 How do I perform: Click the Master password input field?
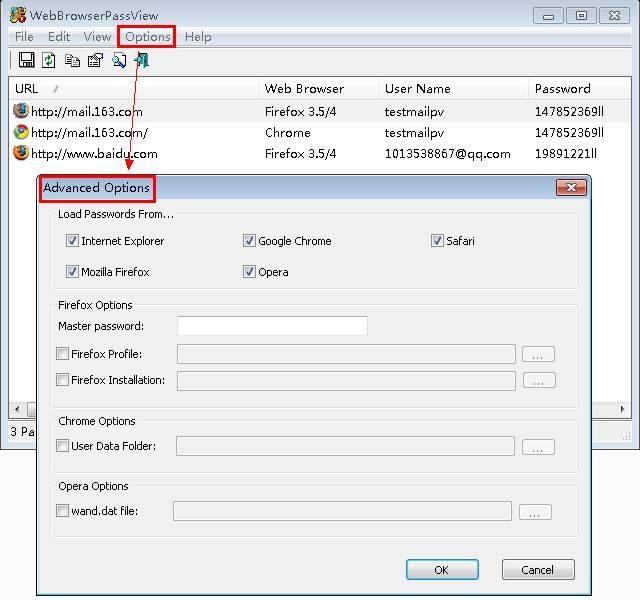tap(272, 326)
